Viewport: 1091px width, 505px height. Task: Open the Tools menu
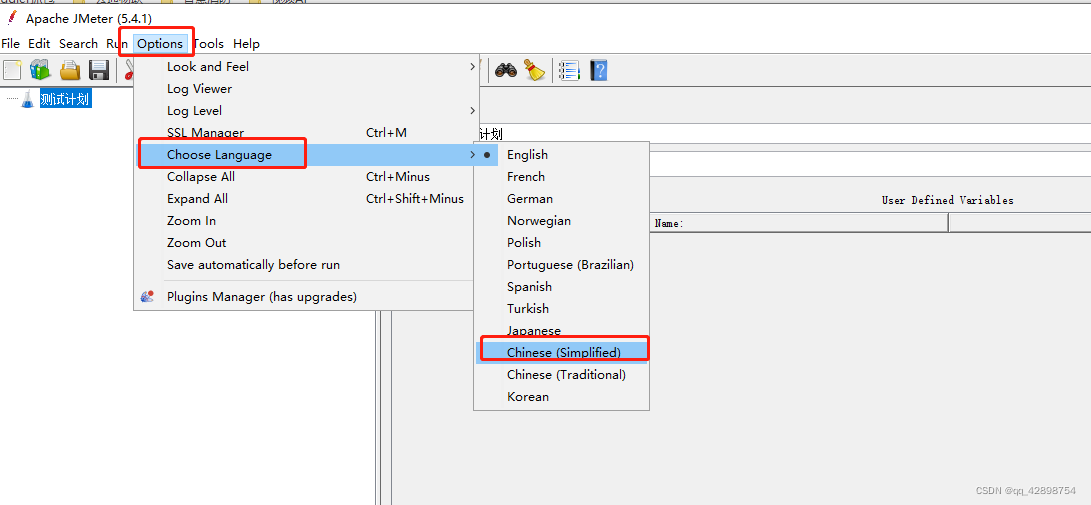click(208, 44)
